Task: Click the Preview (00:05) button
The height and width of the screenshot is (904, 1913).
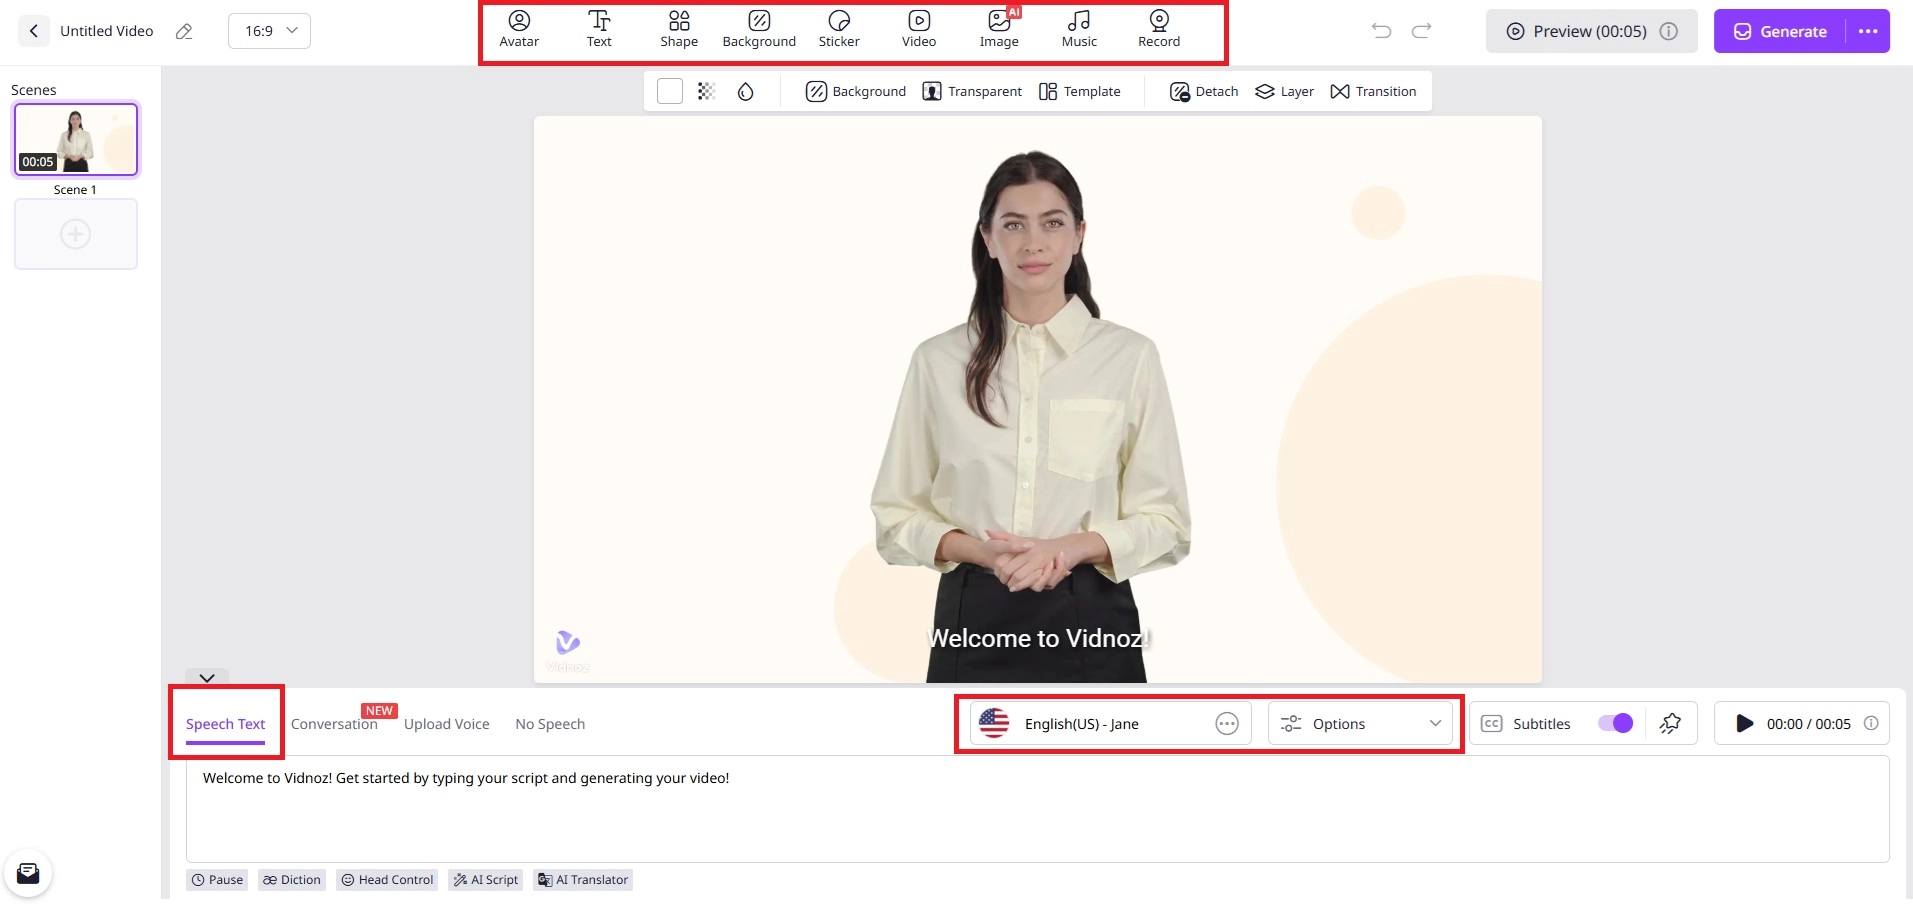Action: [1589, 31]
